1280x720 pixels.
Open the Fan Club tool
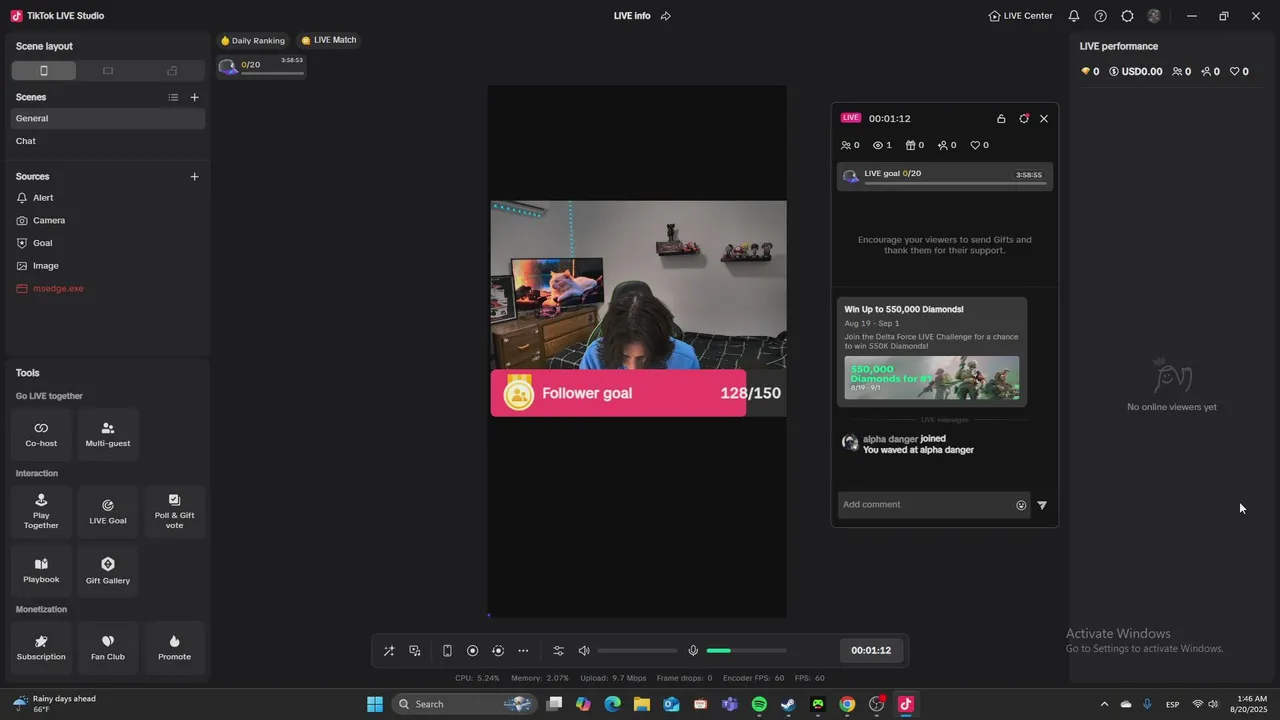click(108, 647)
